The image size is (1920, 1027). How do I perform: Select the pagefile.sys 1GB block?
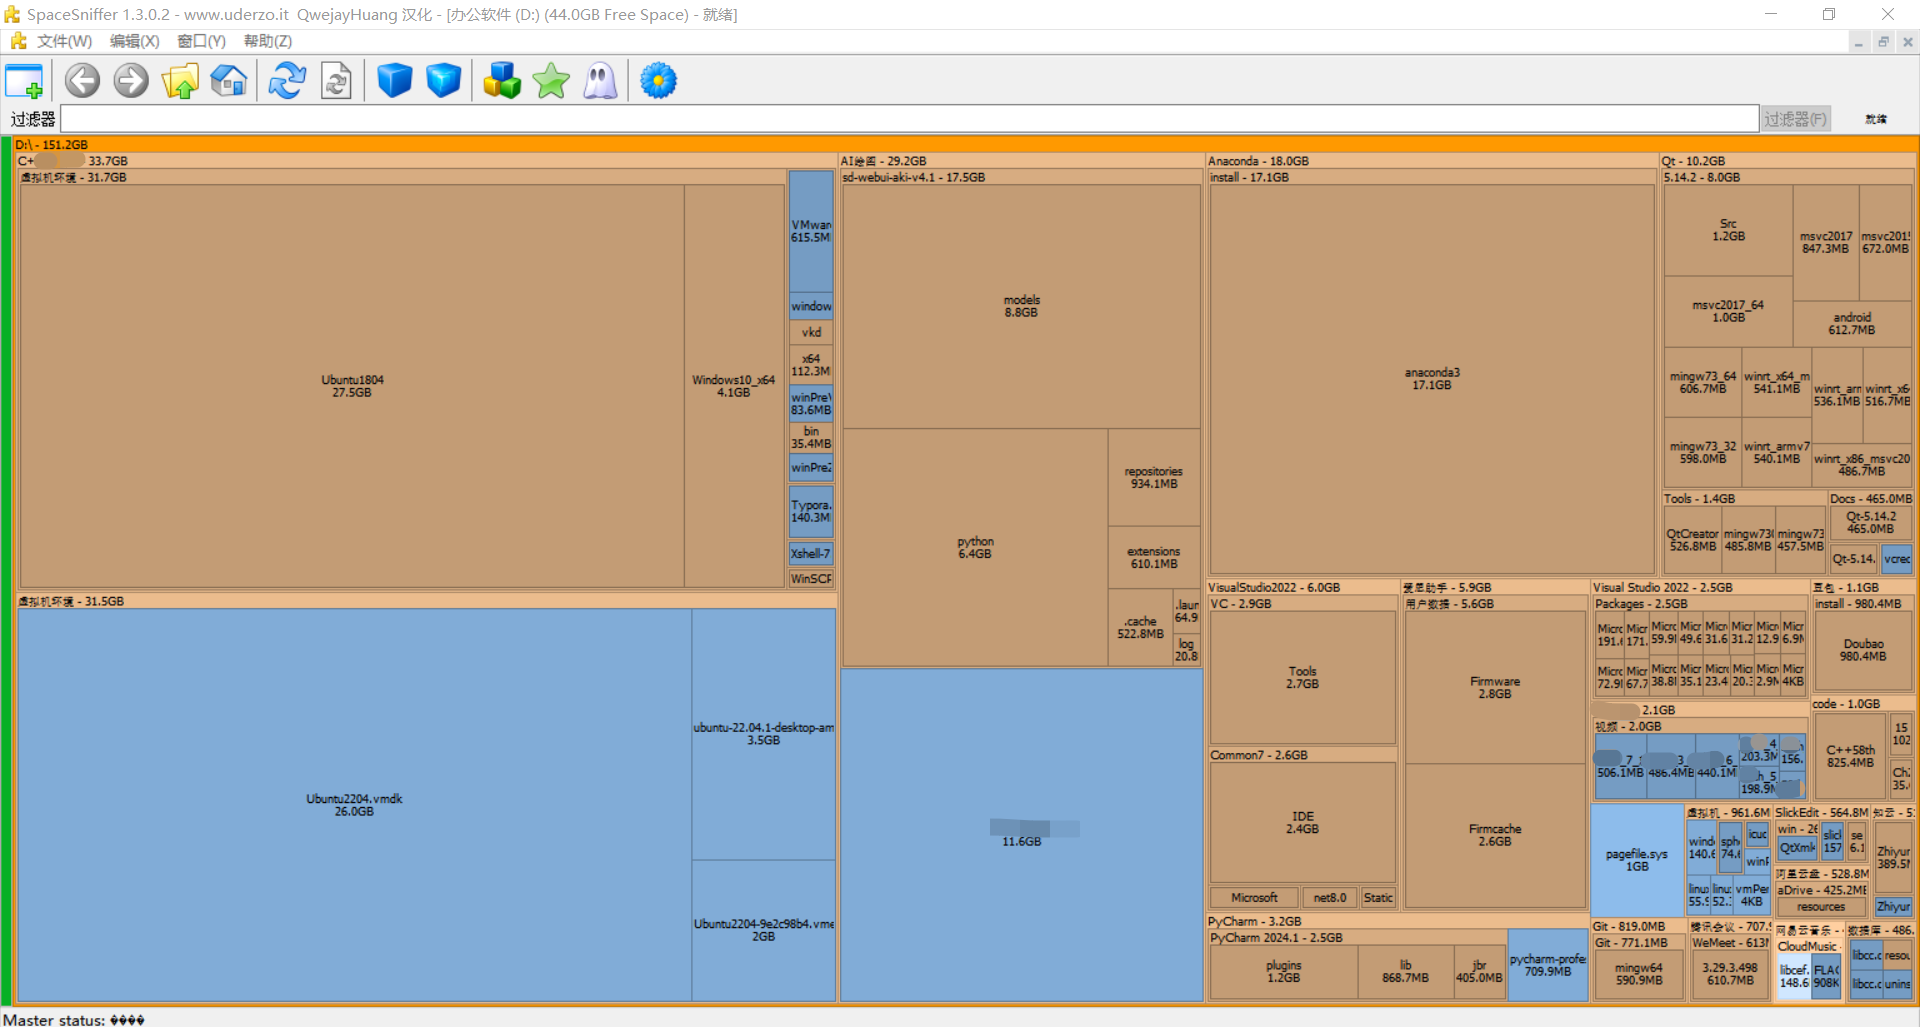click(1637, 860)
